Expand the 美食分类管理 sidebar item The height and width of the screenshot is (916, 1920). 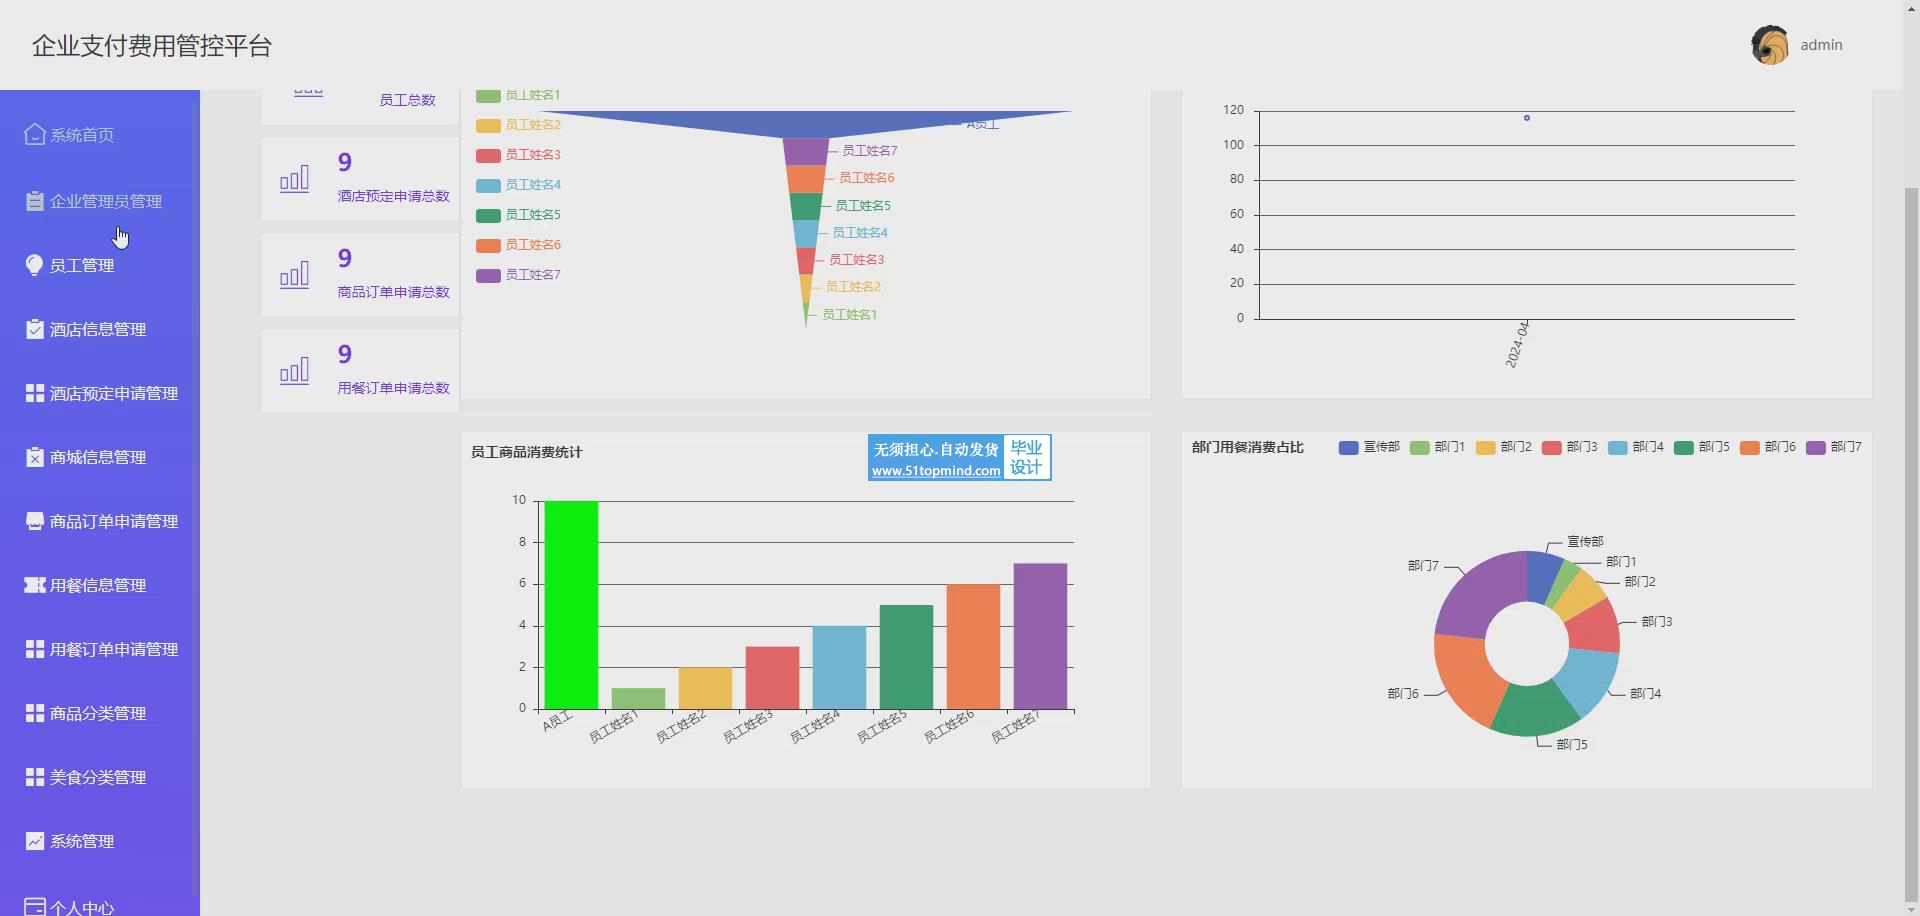pyautogui.click(x=98, y=777)
